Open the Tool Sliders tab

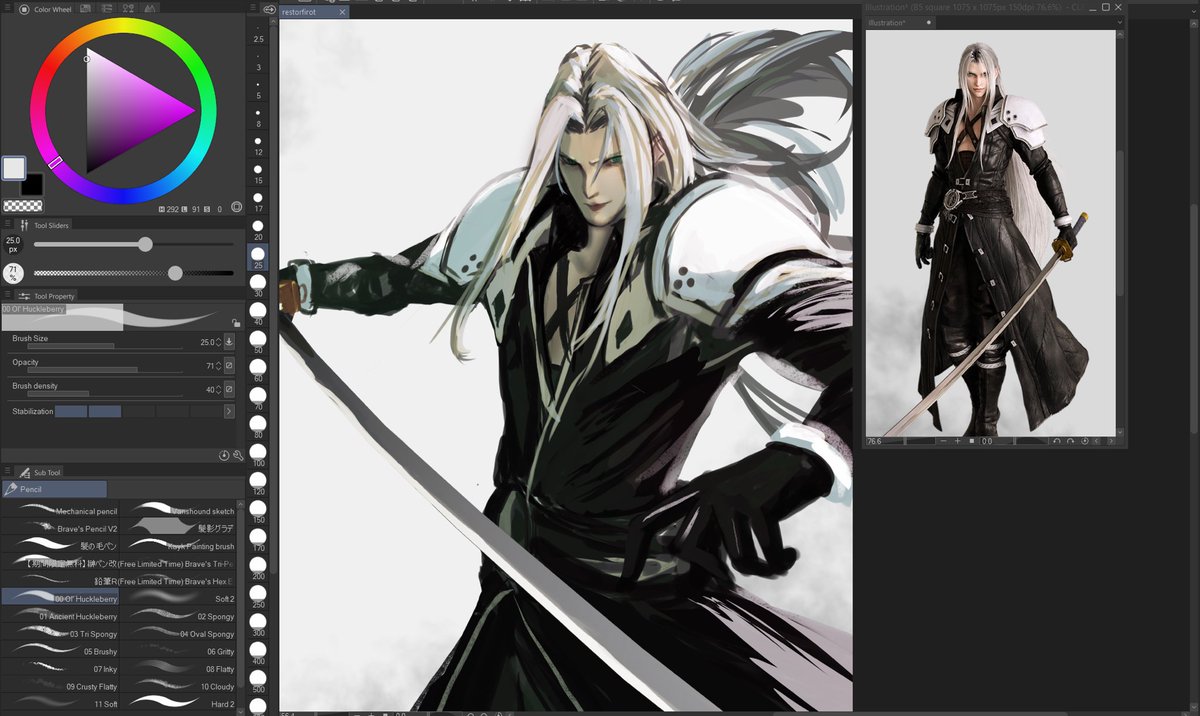tap(45, 225)
